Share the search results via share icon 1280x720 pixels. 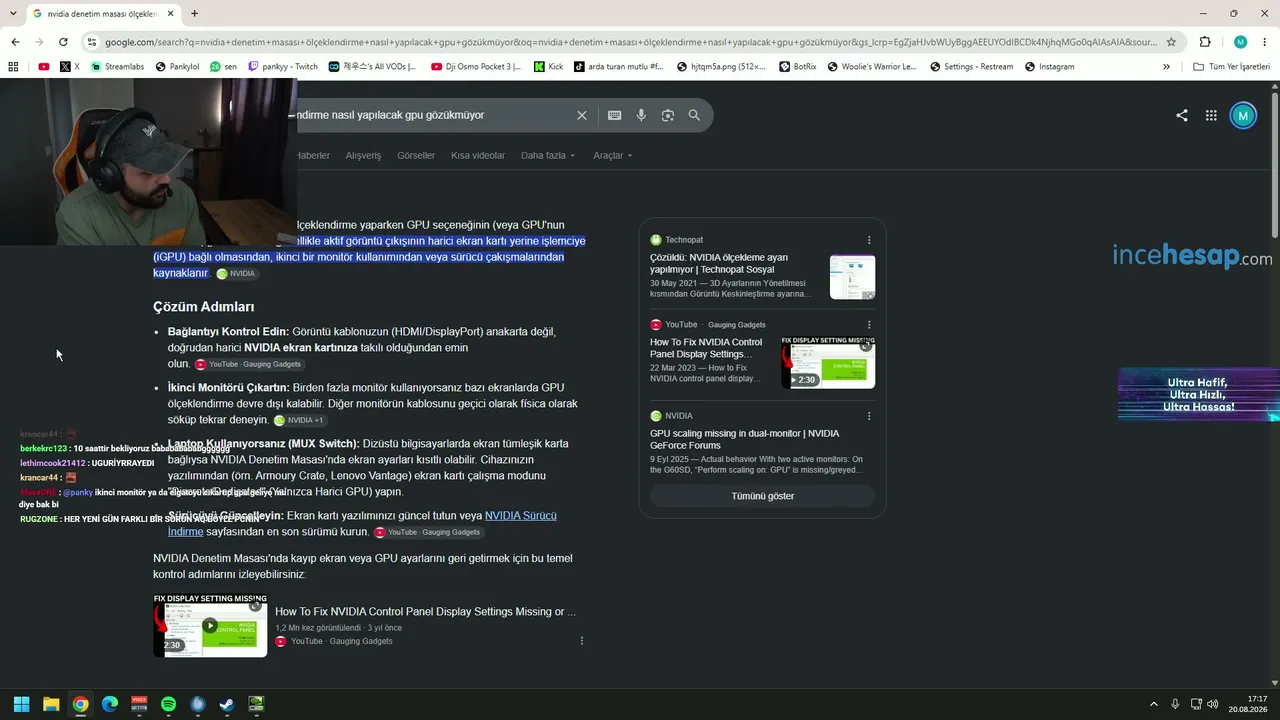click(x=1182, y=115)
